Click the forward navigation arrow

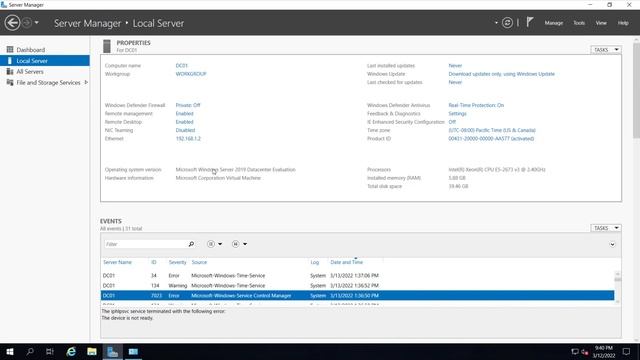(x=27, y=23)
